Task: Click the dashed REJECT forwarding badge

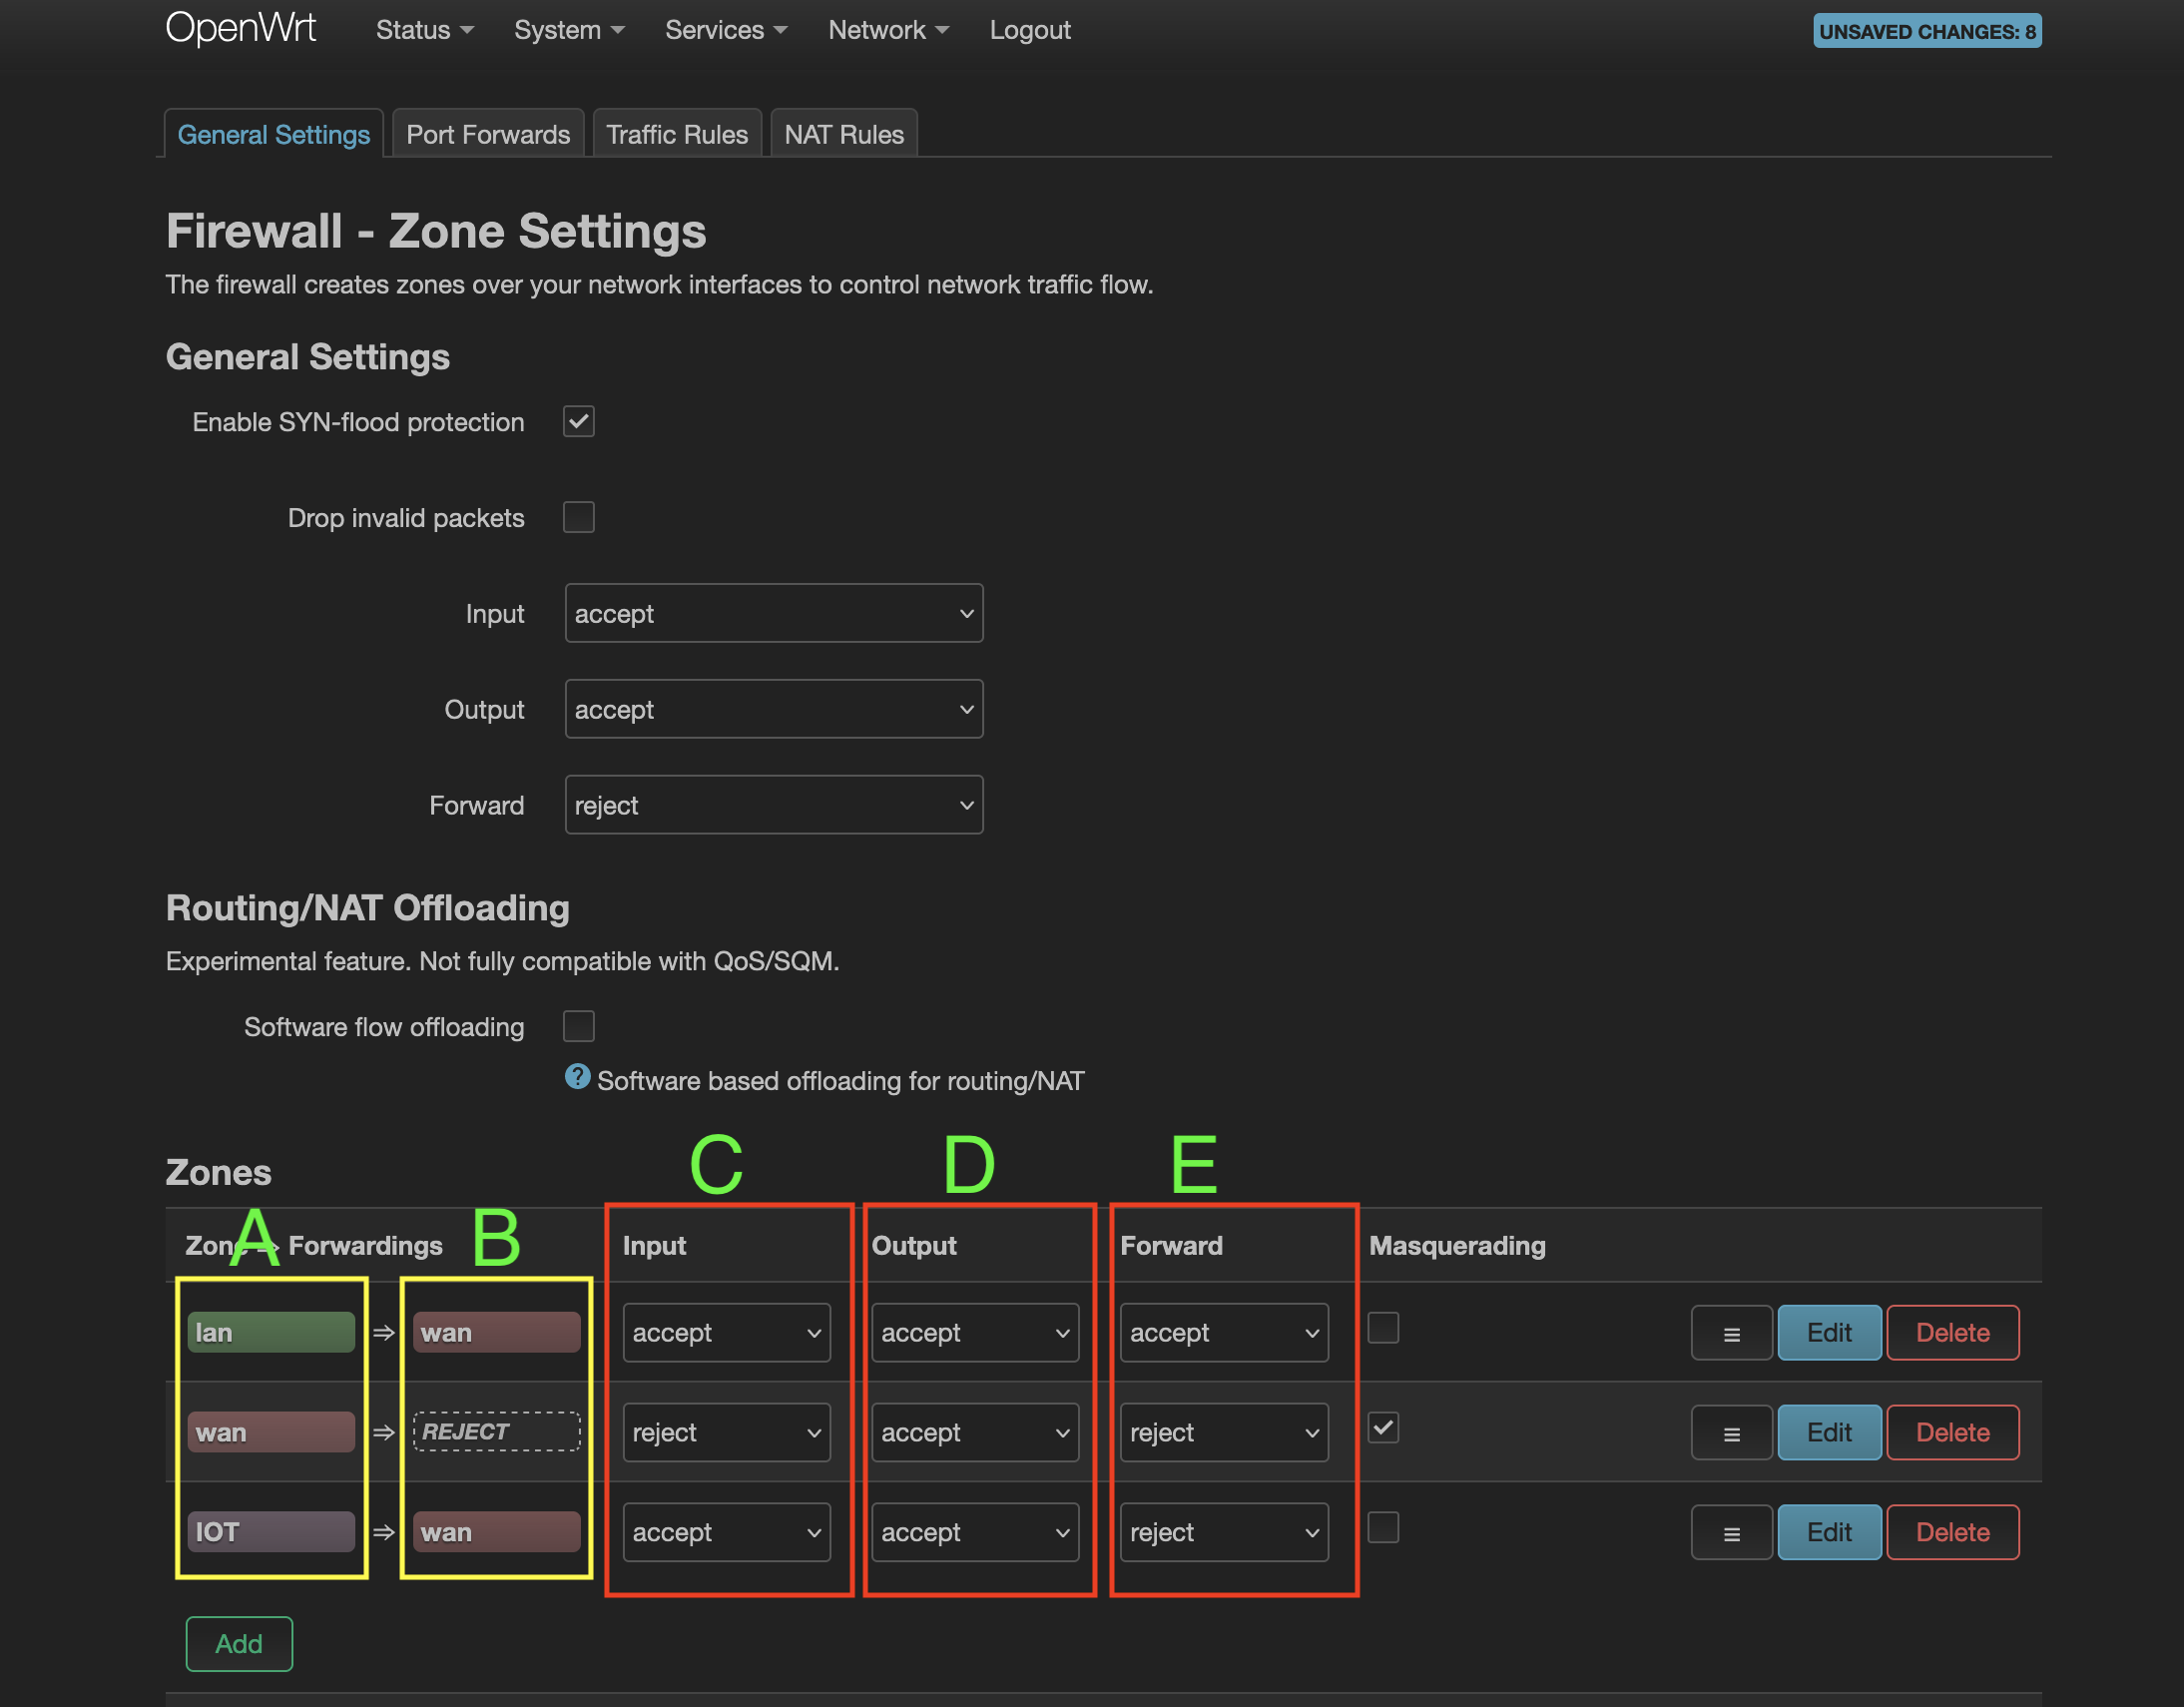Action: pyautogui.click(x=496, y=1432)
